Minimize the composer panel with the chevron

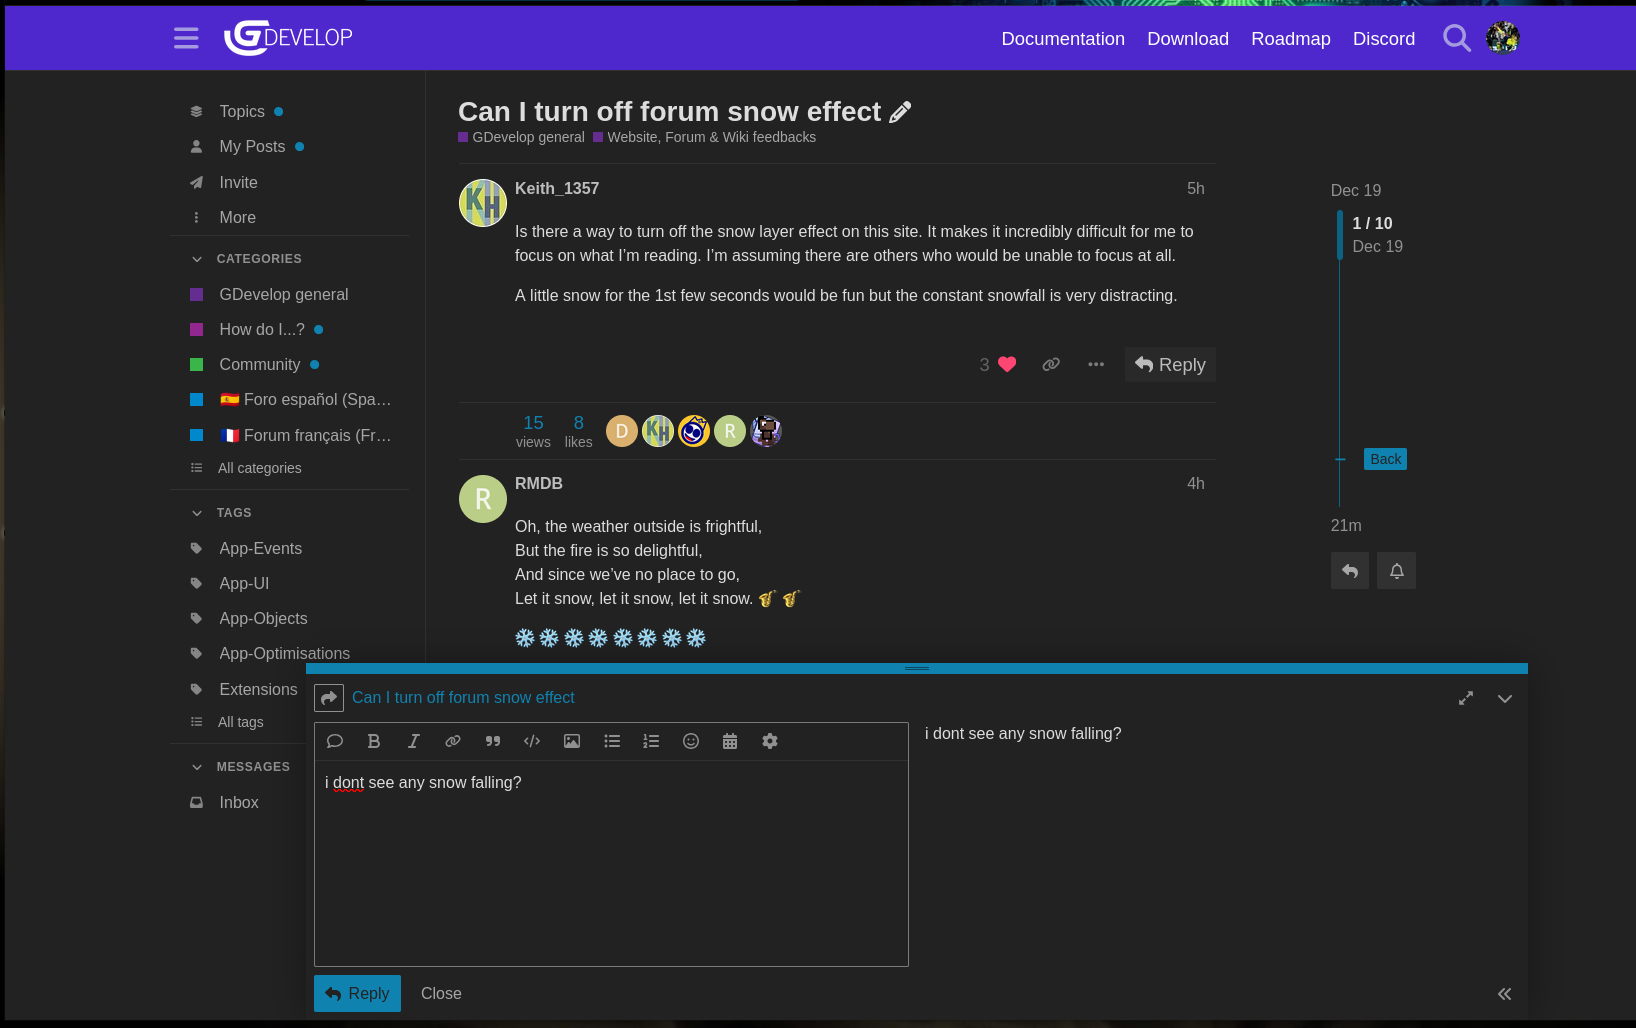[1504, 698]
